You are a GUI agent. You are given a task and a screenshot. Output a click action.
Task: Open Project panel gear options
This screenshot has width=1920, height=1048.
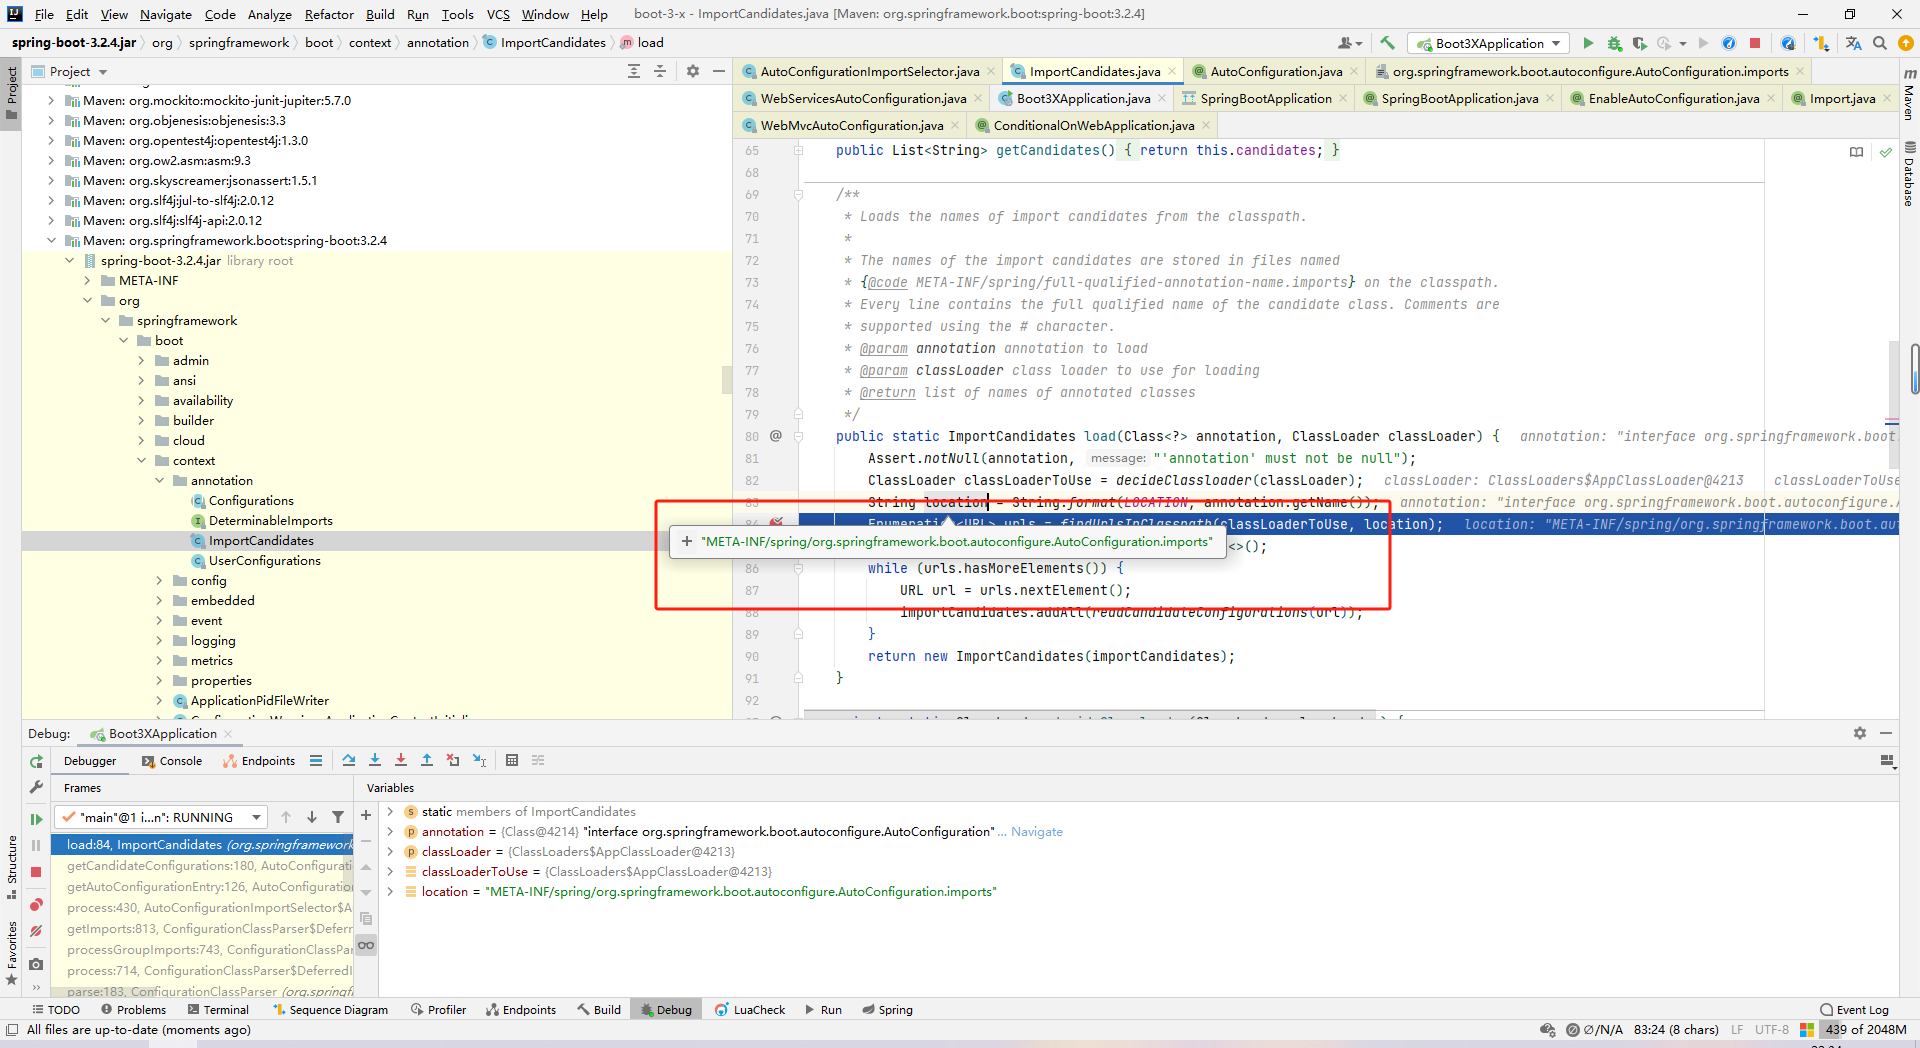point(693,71)
